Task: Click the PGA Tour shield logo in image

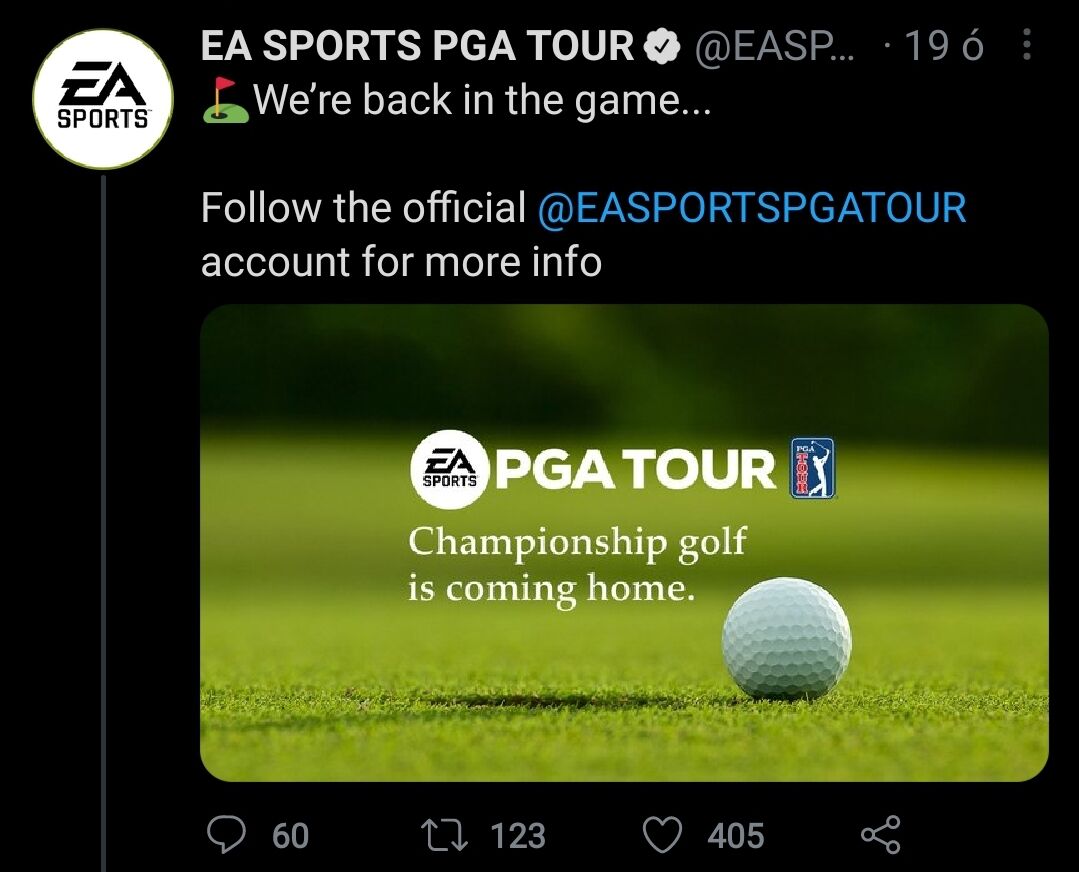Action: [x=812, y=468]
